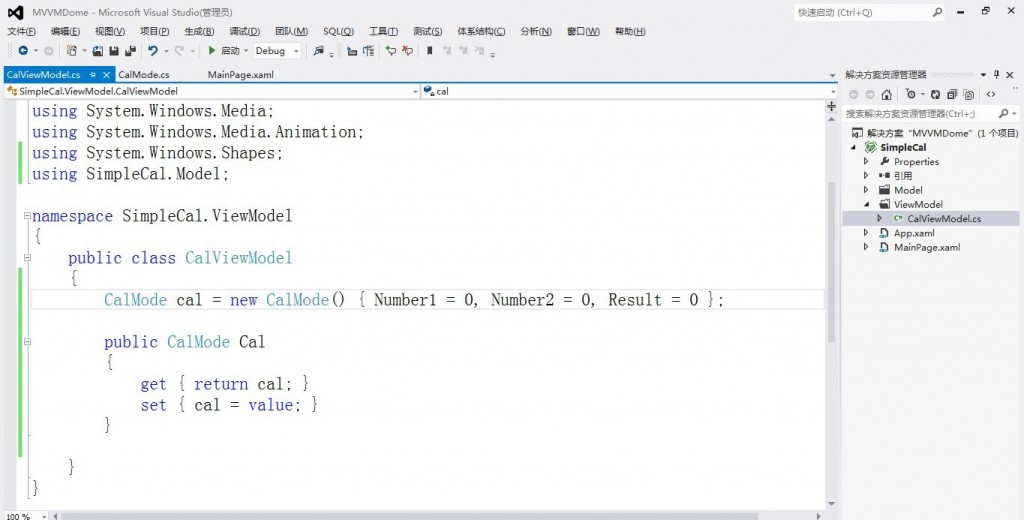The image size is (1024, 520).
Task: Open Undo history dropdown arrow
Action: [x=166, y=51]
